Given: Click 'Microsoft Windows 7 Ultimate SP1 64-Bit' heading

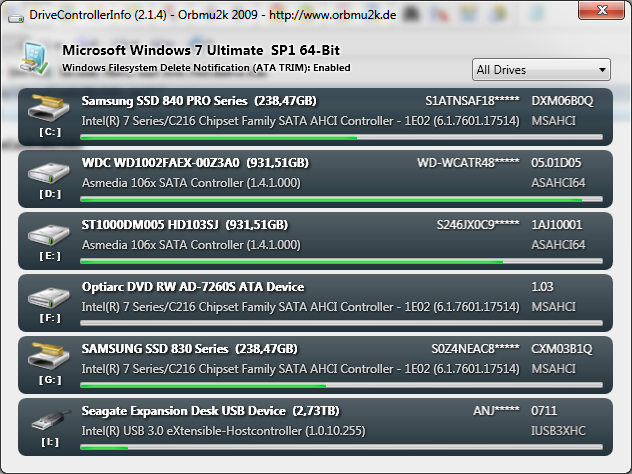Looking at the screenshot, I should [201, 50].
